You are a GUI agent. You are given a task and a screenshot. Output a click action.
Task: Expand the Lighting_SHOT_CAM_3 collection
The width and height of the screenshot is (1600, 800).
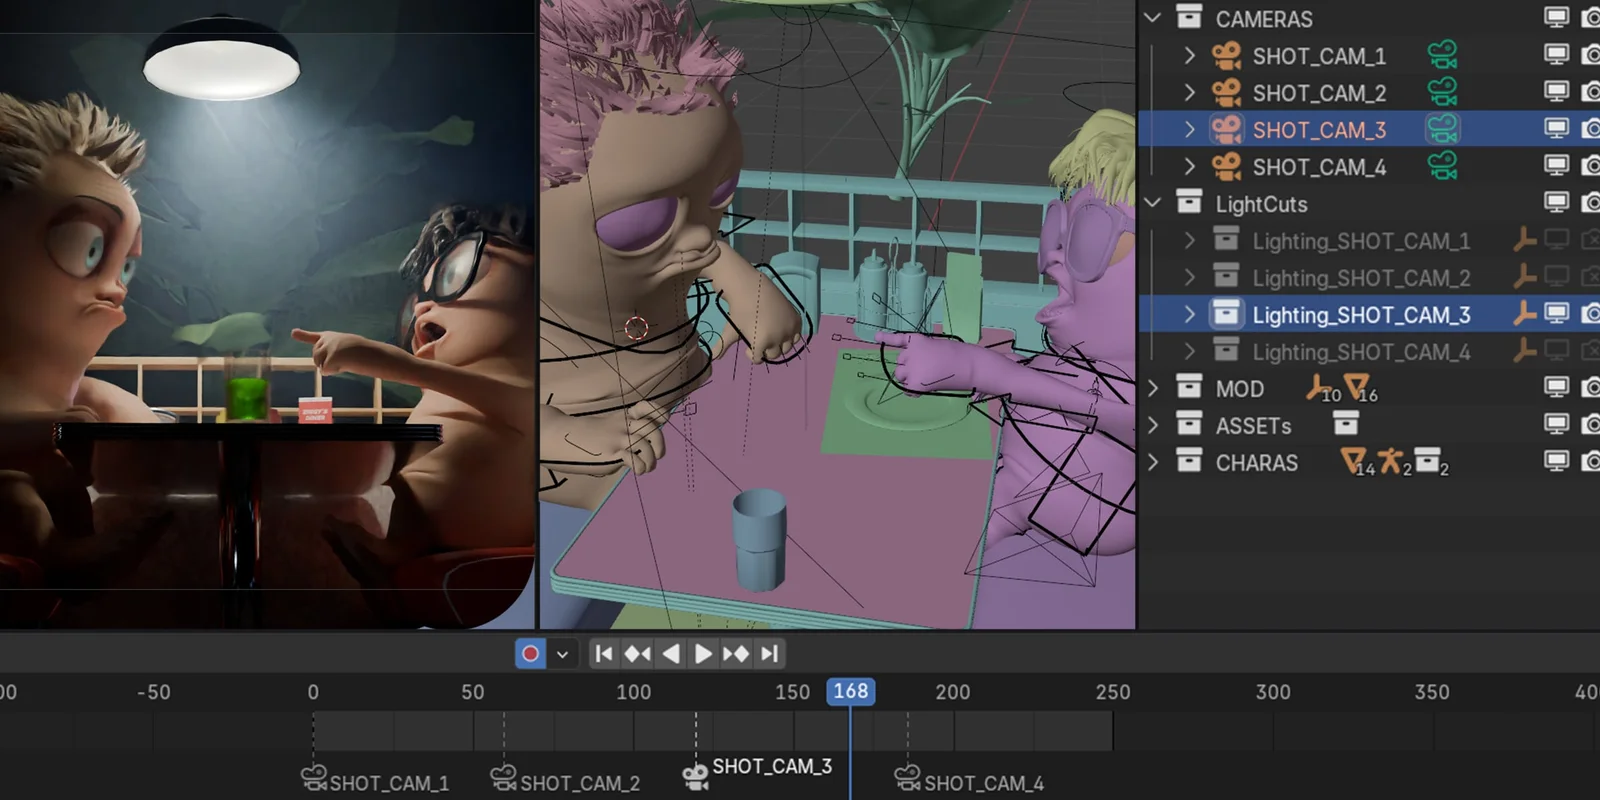(x=1189, y=314)
